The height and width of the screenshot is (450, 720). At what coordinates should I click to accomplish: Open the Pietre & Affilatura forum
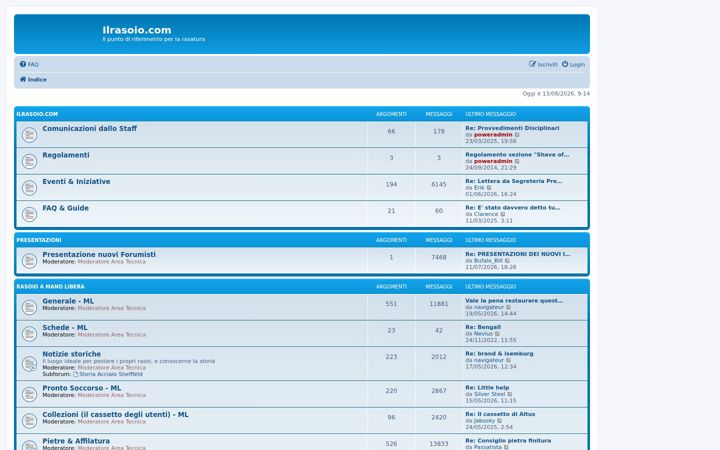pyautogui.click(x=76, y=441)
